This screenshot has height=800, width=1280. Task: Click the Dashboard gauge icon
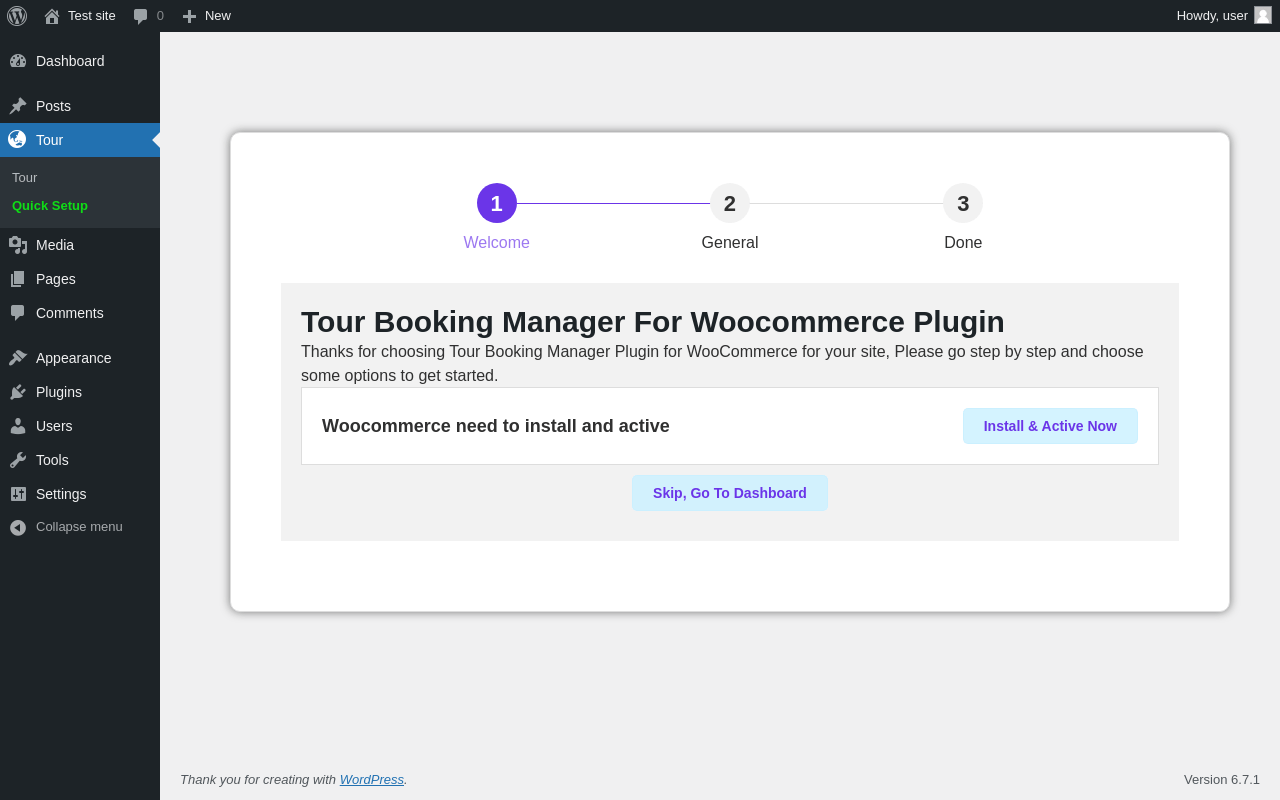click(x=18, y=61)
